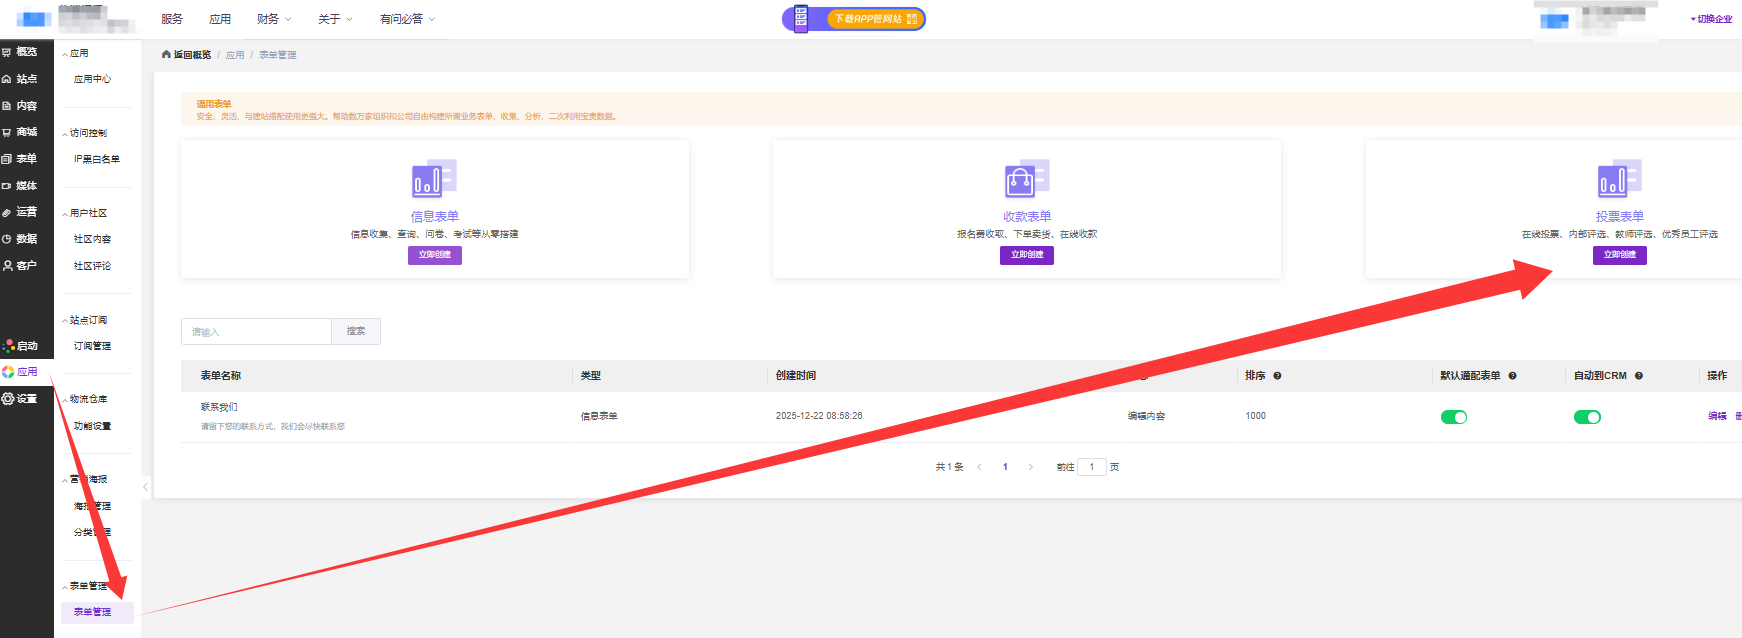Image resolution: width=1742 pixels, height=638 pixels.
Task: Open the 有问必答 dropdown menu
Action: [407, 19]
